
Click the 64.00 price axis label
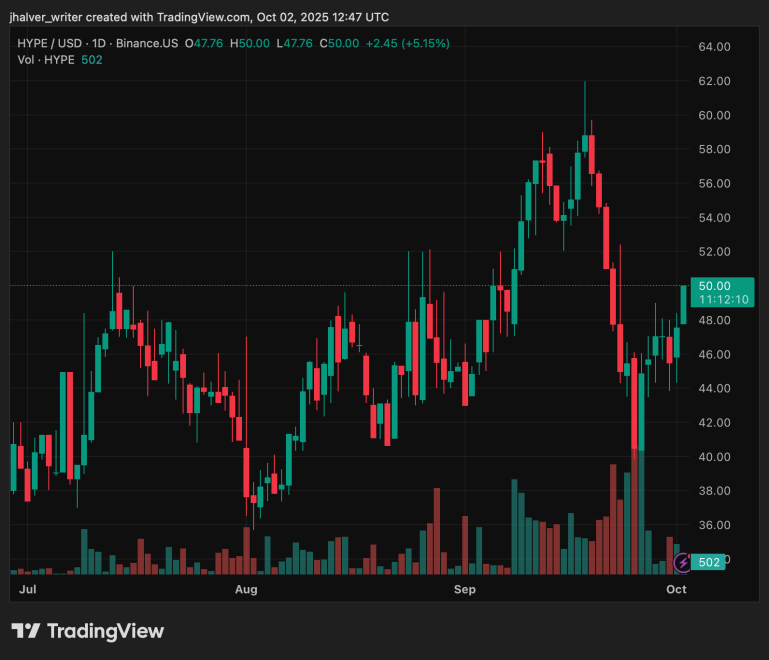tap(713, 47)
